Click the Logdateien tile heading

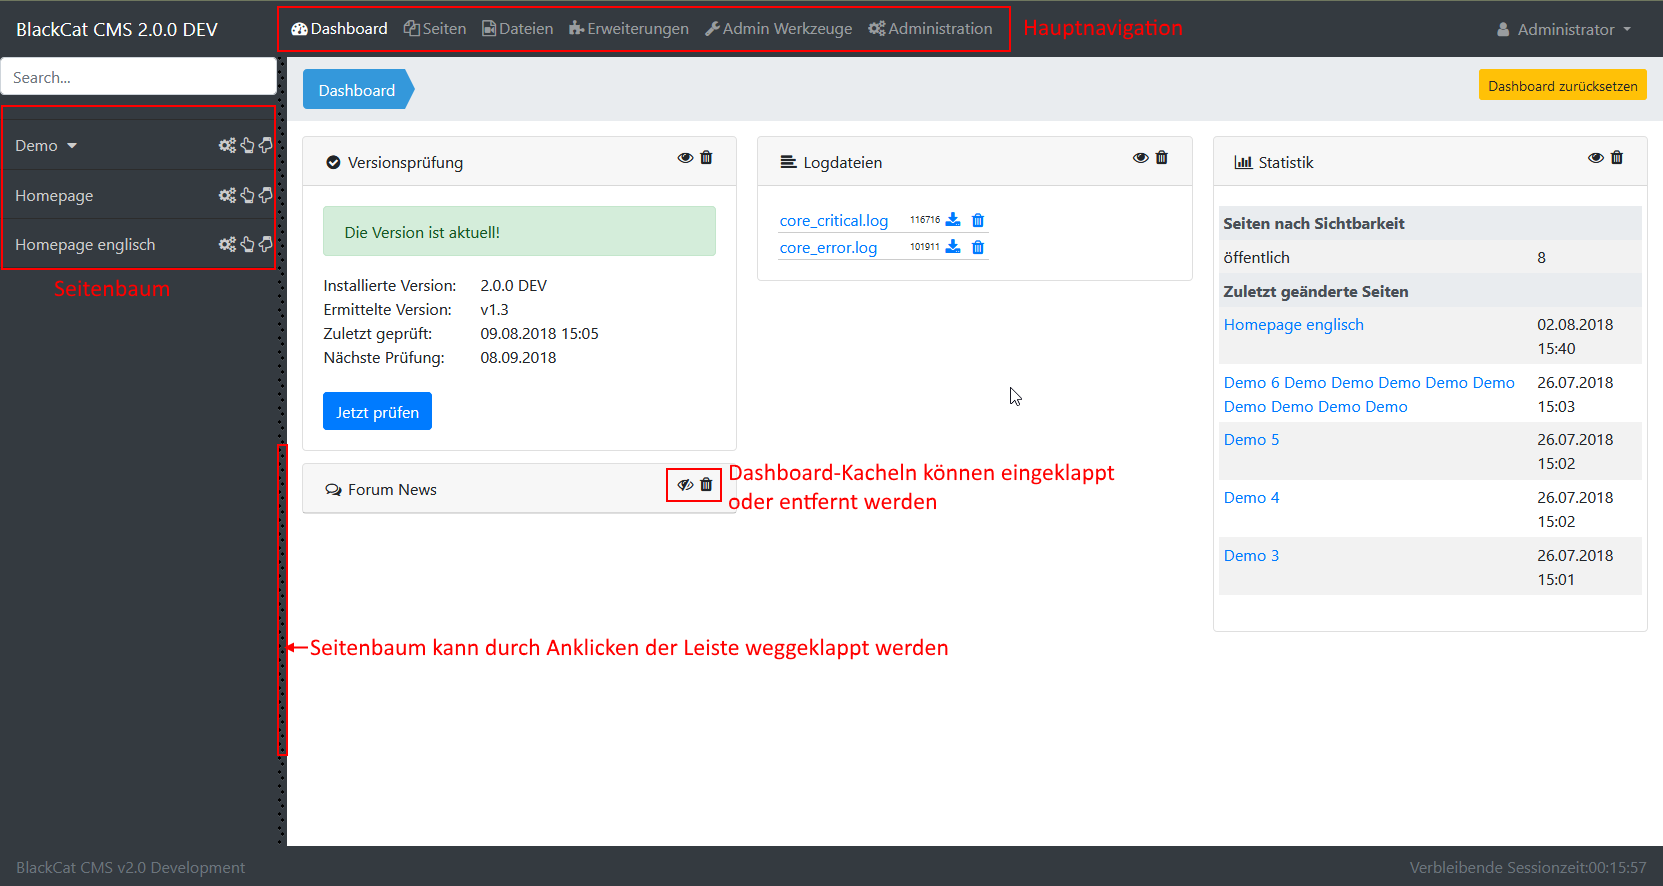coord(843,163)
